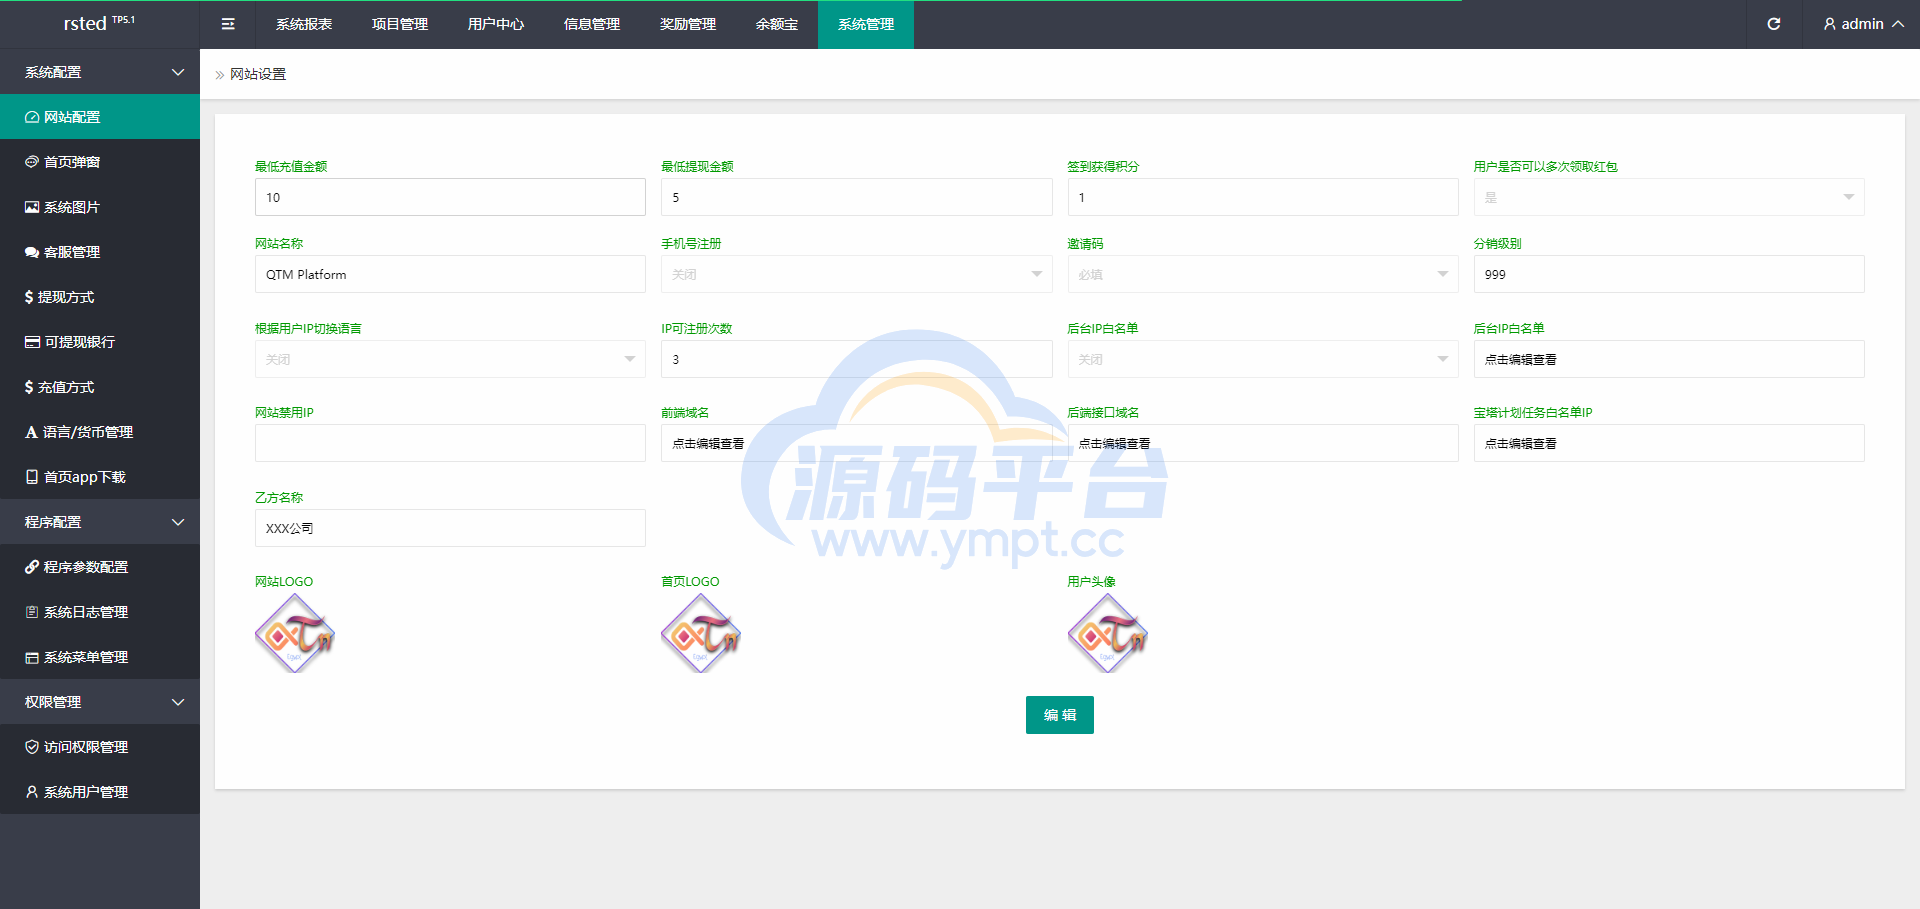The height and width of the screenshot is (909, 1920).
Task: Open the 奖励管理 top menu
Action: [x=688, y=24]
